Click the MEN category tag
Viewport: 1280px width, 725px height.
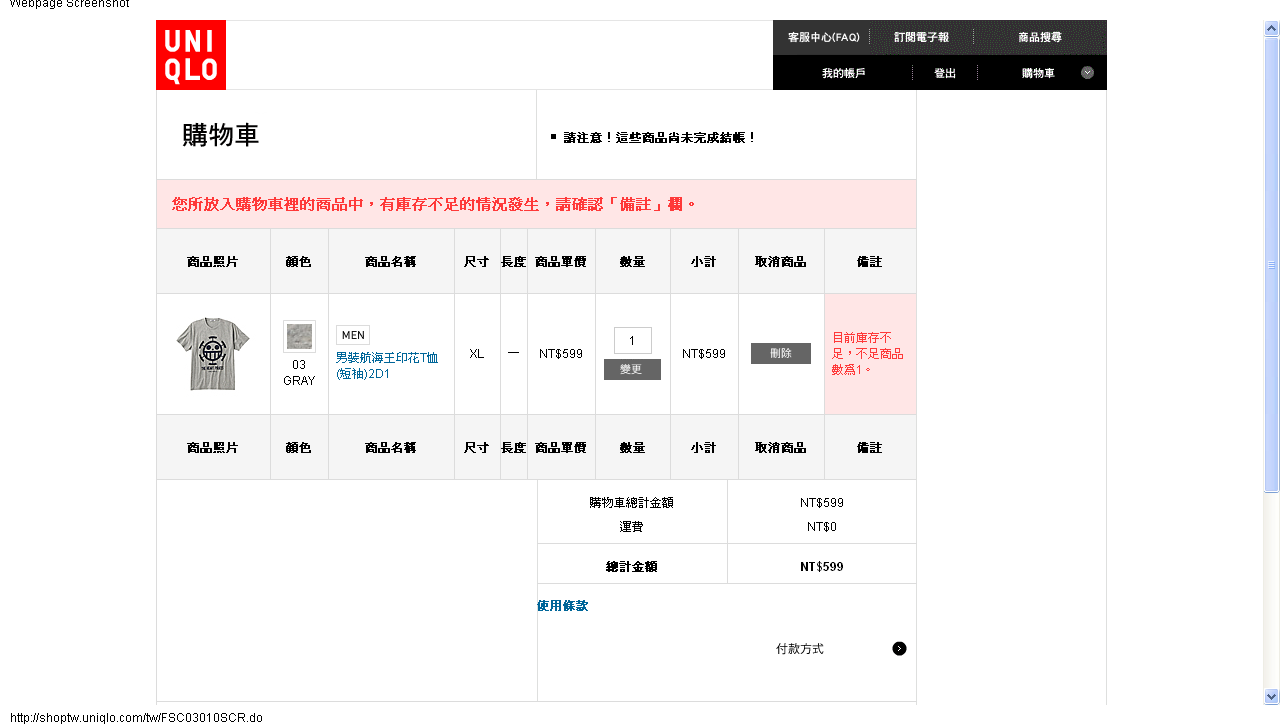click(353, 335)
